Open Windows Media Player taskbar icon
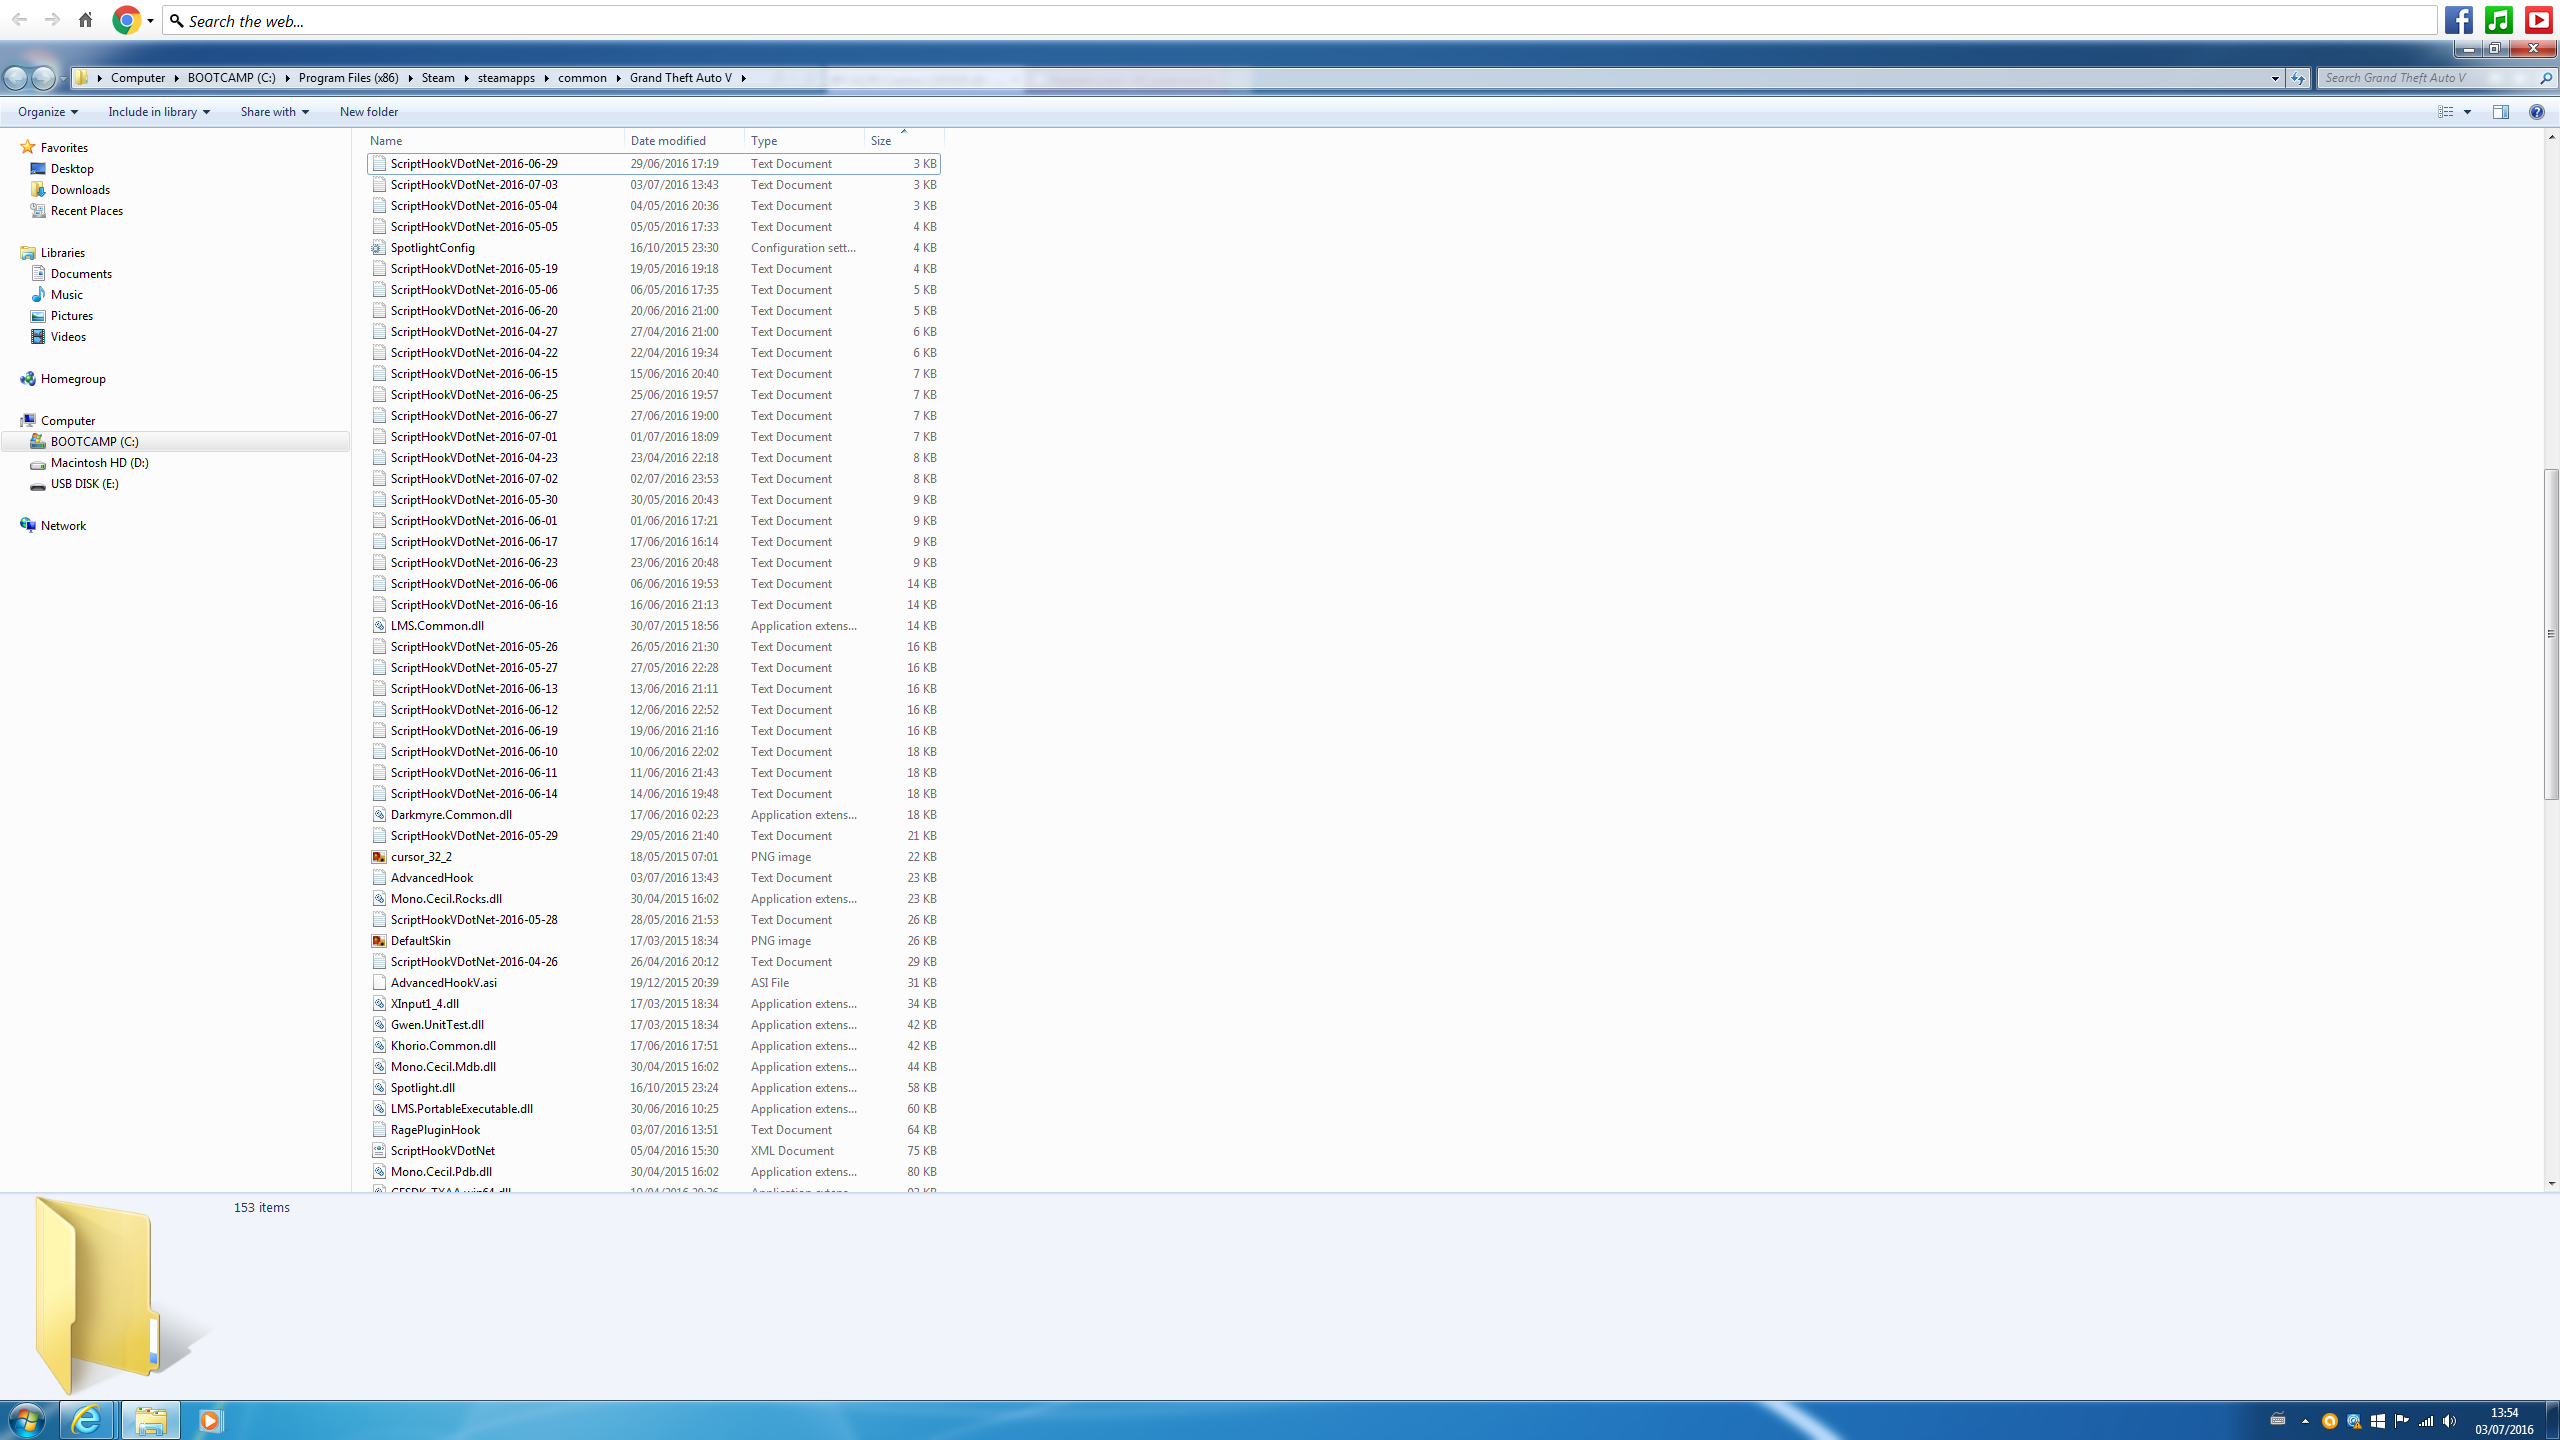2560x1440 pixels. pyautogui.click(x=210, y=1420)
